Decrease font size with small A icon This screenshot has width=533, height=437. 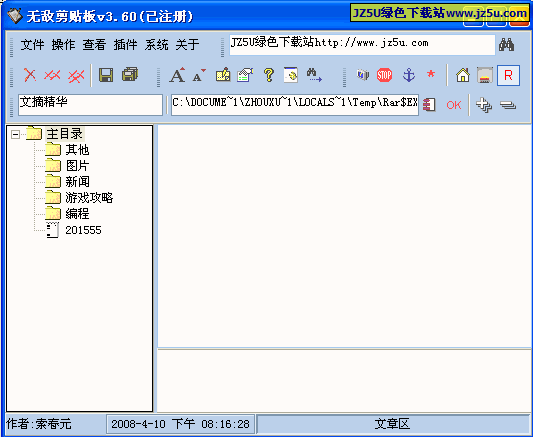(199, 75)
